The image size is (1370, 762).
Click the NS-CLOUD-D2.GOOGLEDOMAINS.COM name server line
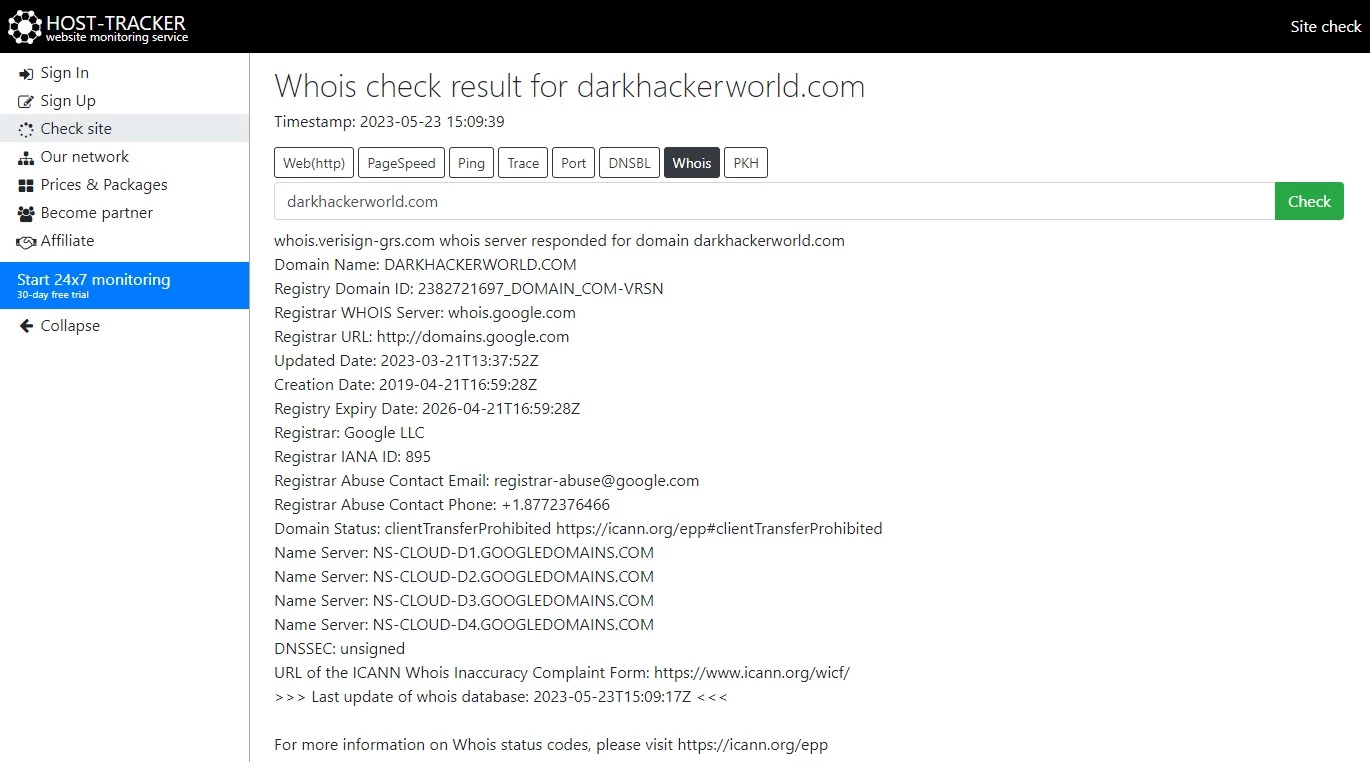(464, 577)
